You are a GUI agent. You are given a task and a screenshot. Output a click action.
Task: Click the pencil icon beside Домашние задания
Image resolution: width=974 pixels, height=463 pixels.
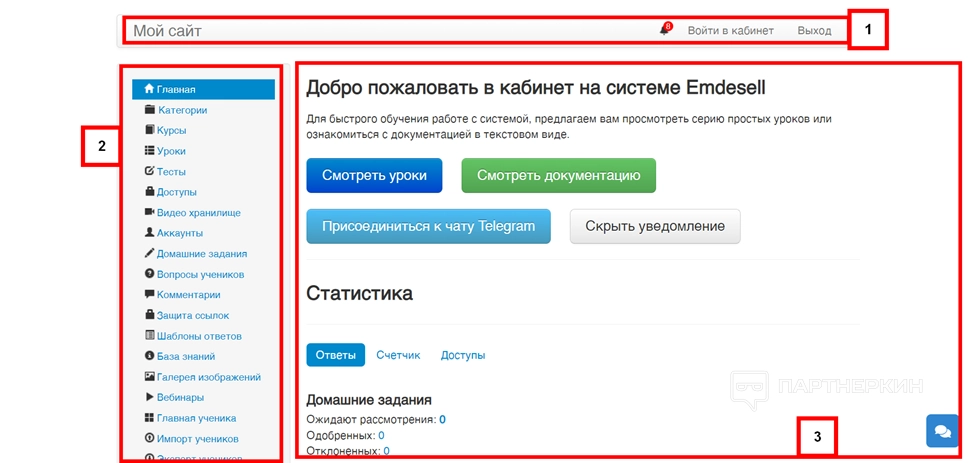(149, 253)
